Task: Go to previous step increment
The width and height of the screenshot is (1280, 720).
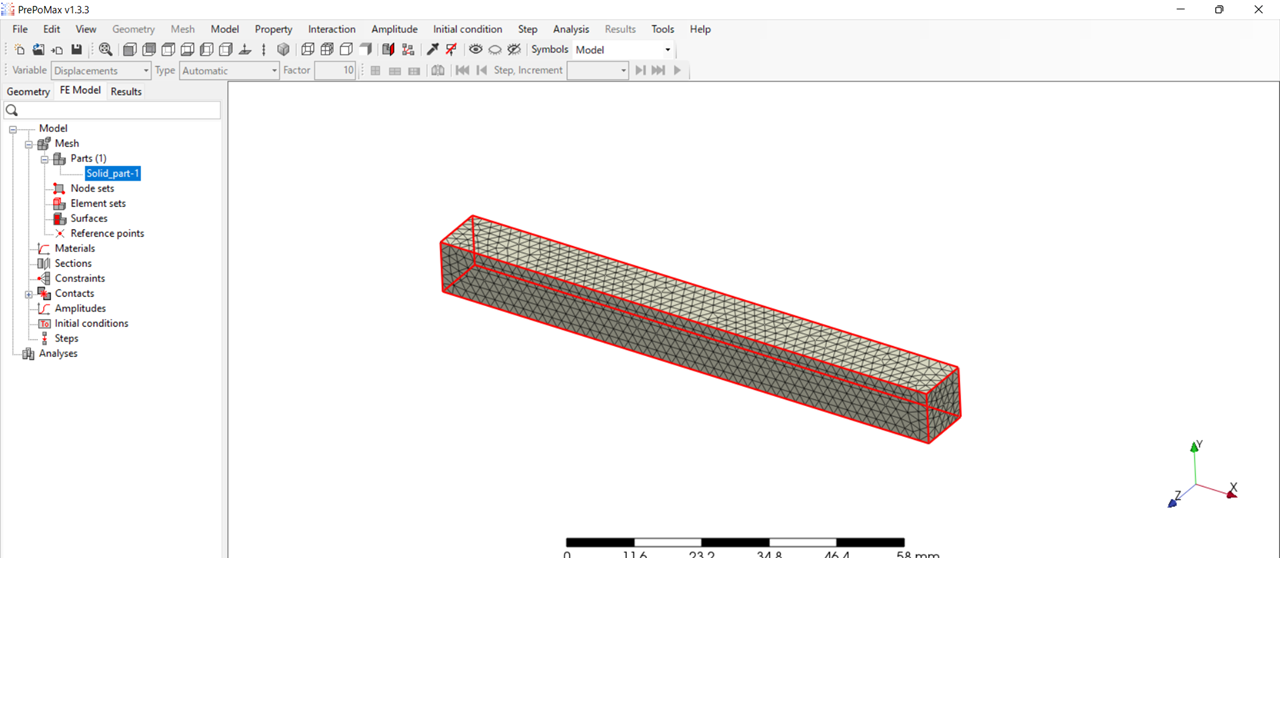Action: pos(481,70)
